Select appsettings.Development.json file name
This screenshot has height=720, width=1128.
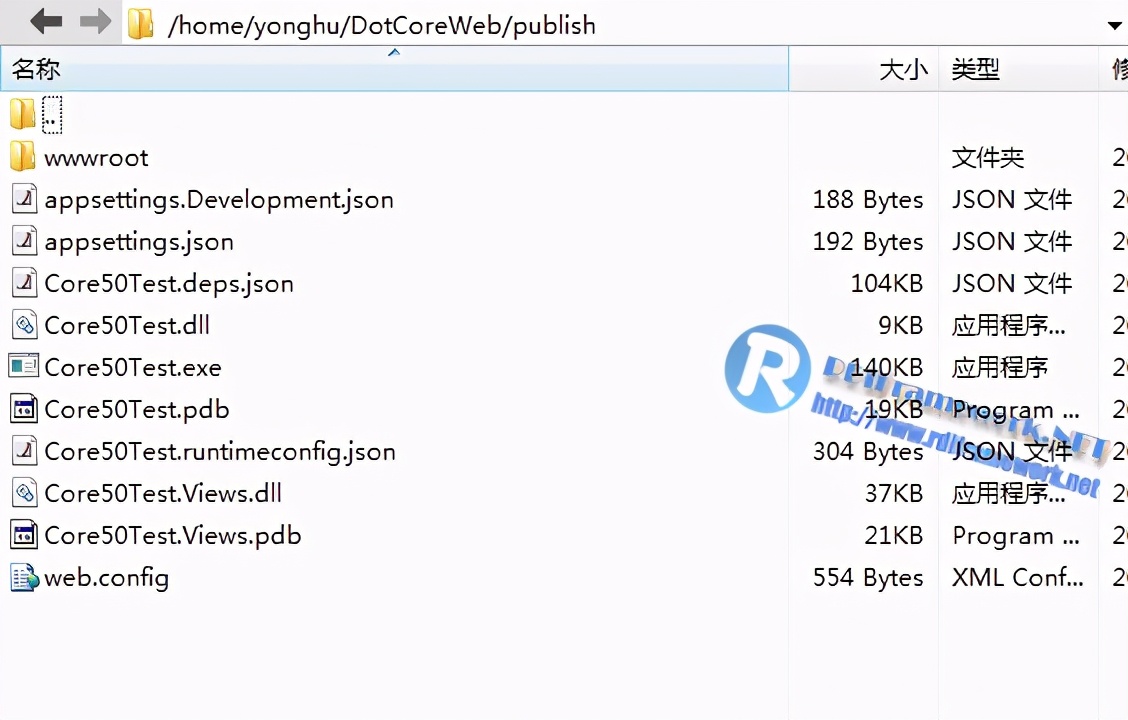click(219, 199)
